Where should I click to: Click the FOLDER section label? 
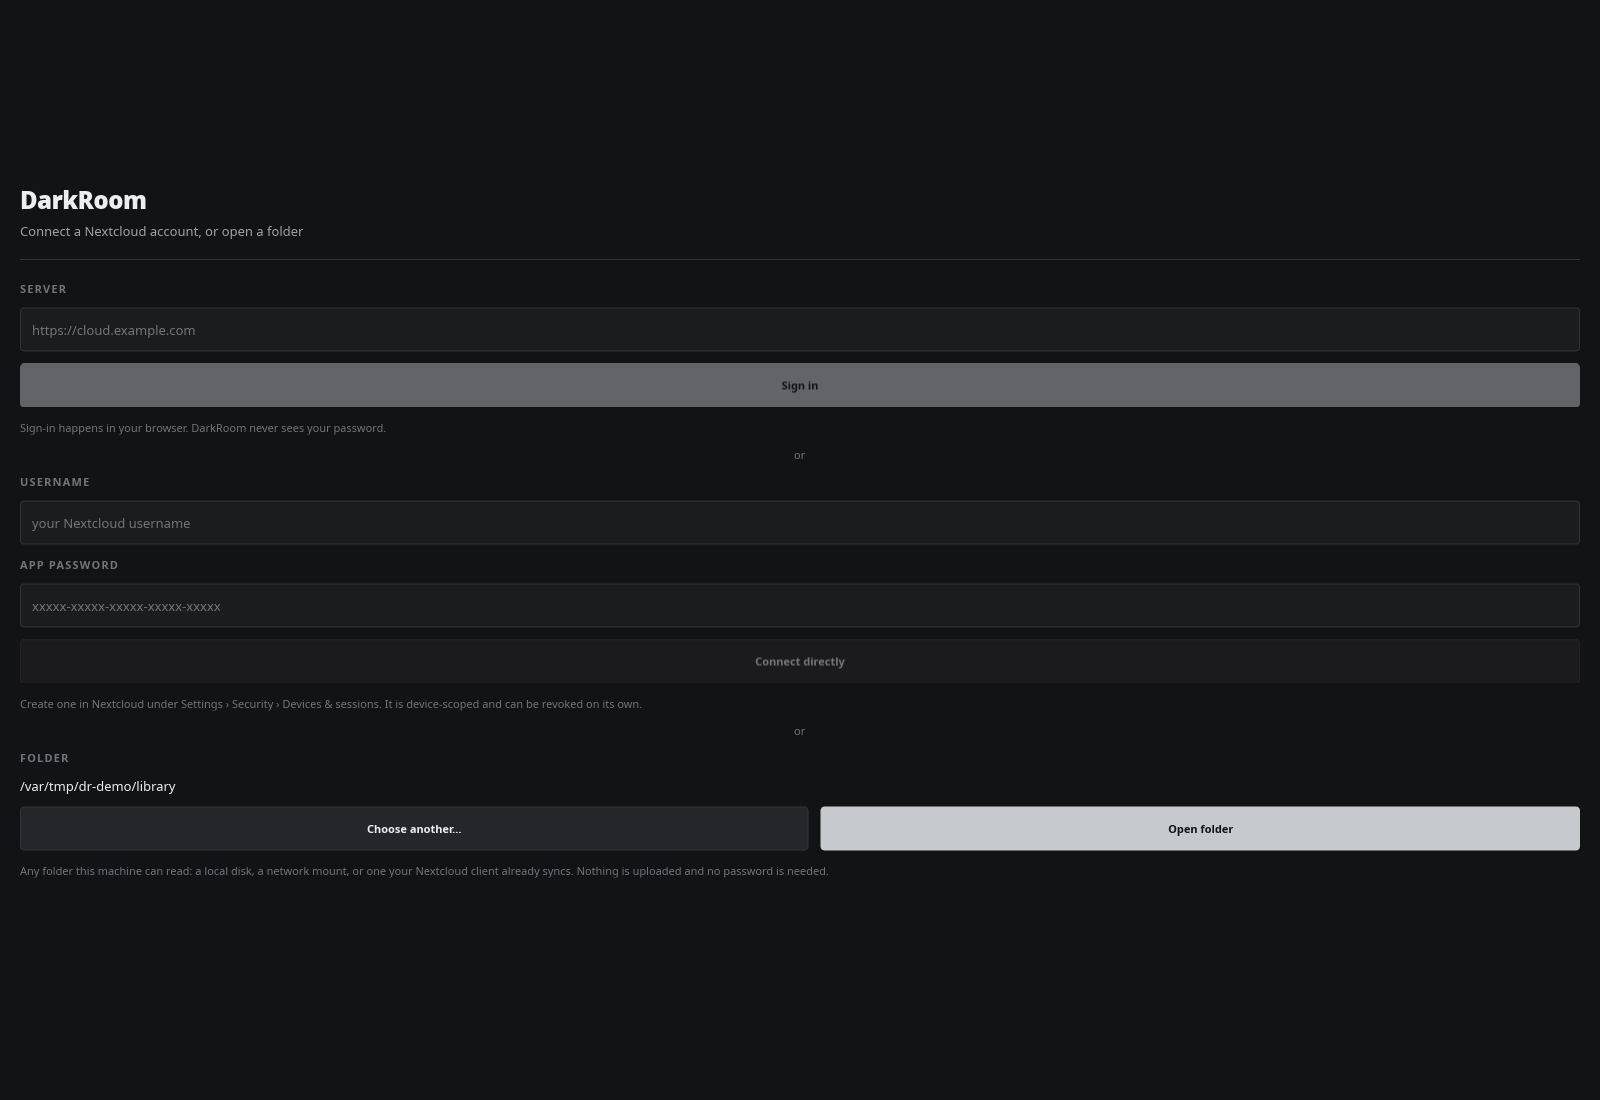[x=44, y=758]
